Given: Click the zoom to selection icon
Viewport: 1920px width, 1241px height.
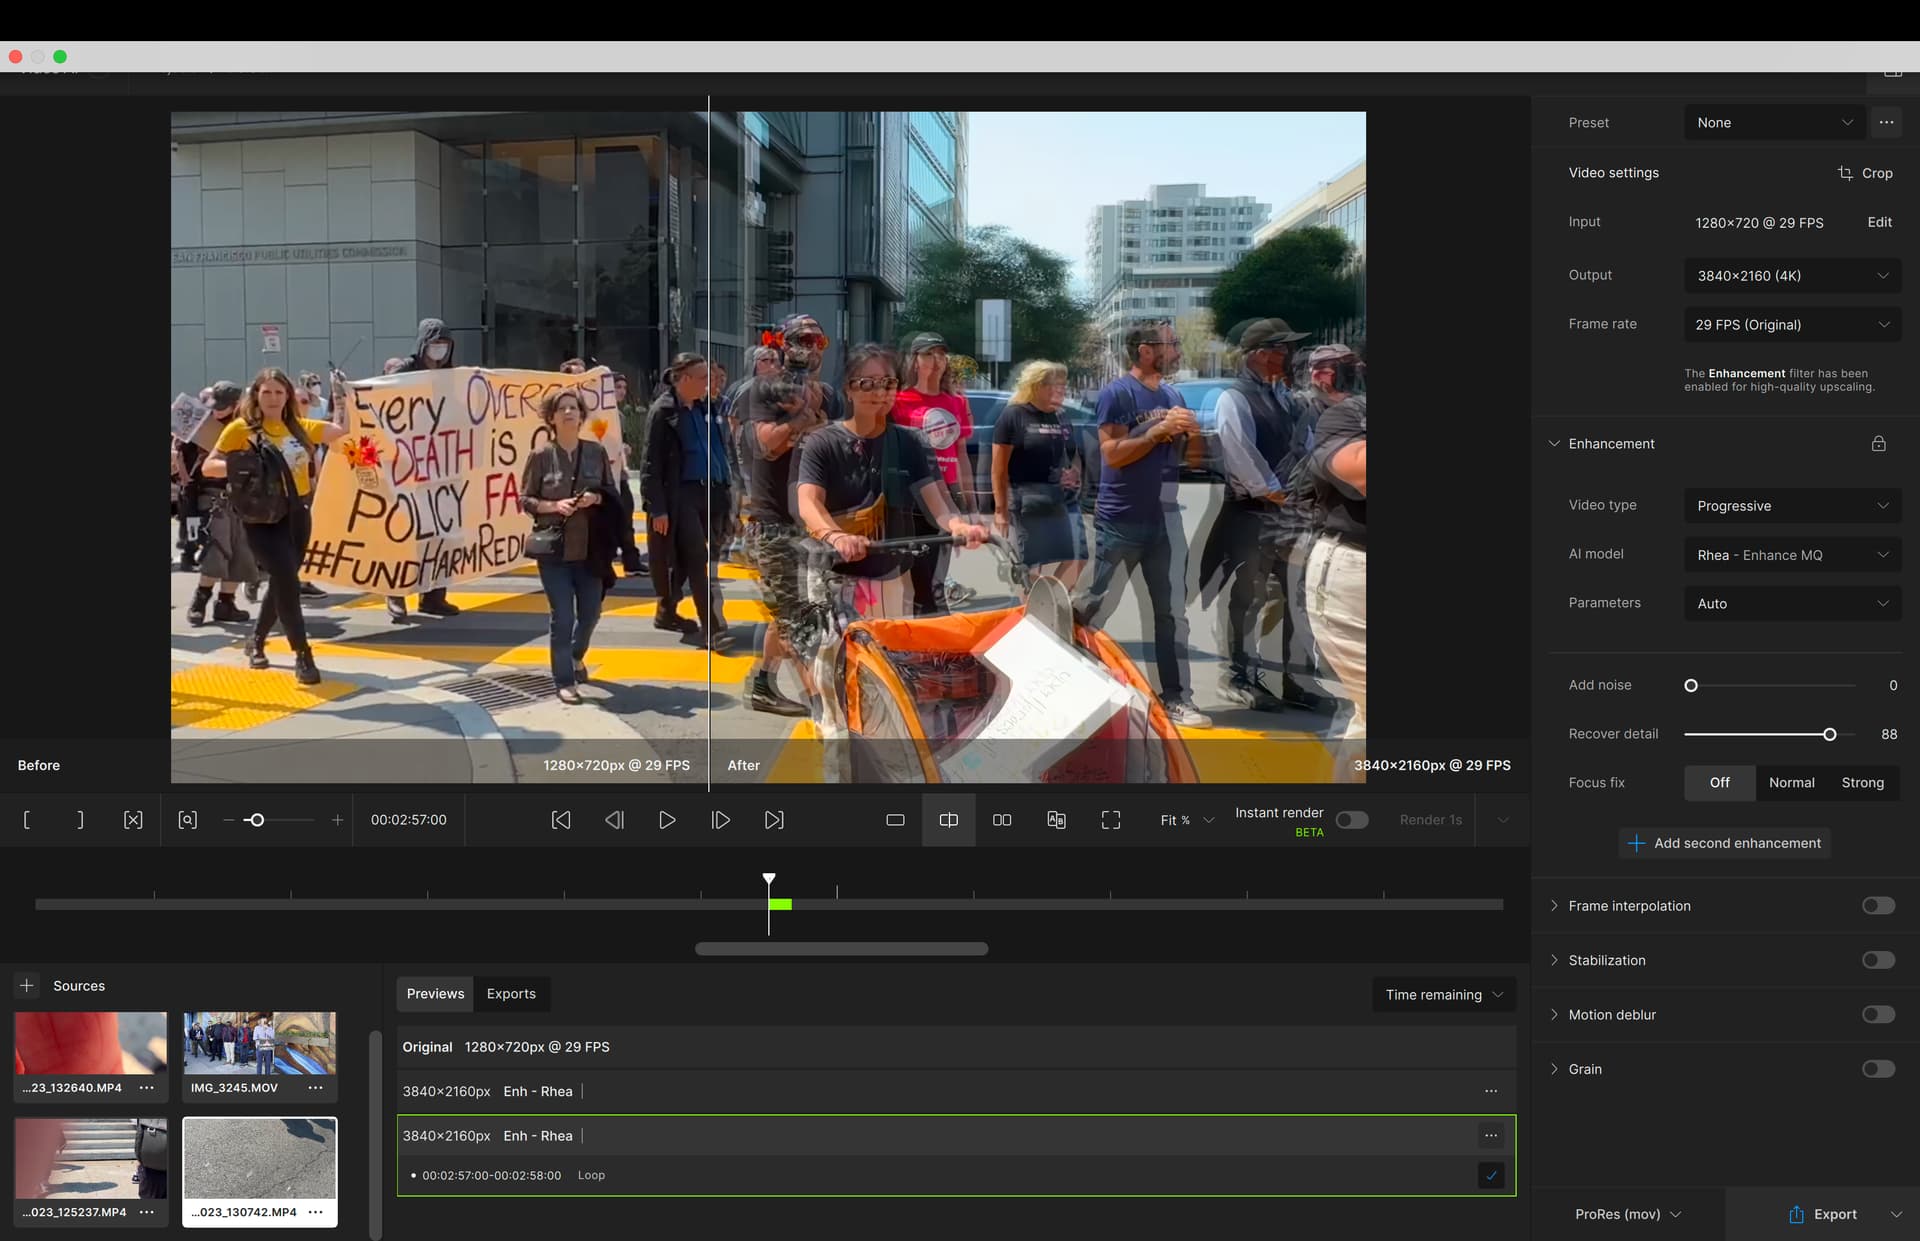Looking at the screenshot, I should click(187, 820).
